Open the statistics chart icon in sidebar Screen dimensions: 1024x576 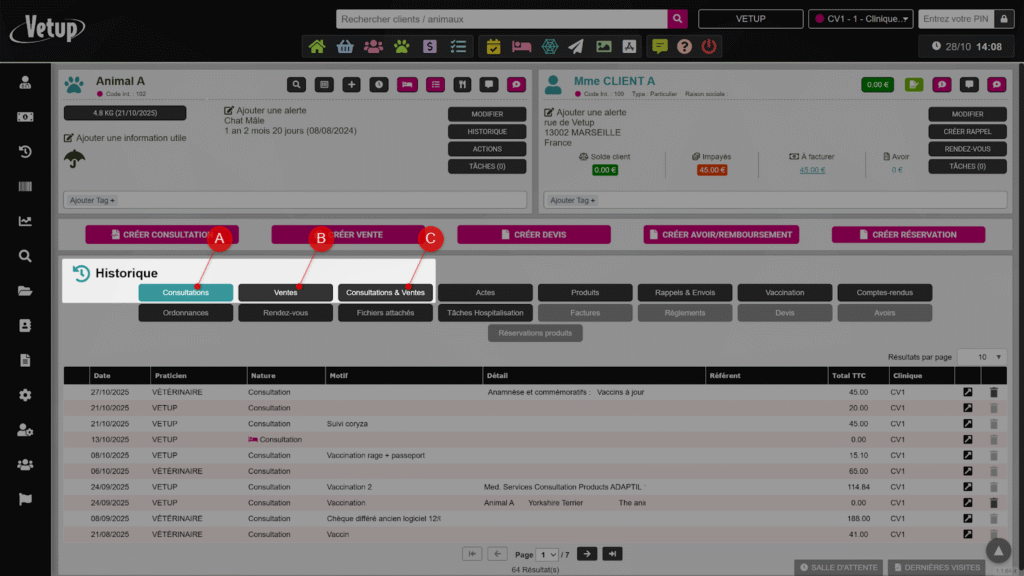tap(25, 221)
